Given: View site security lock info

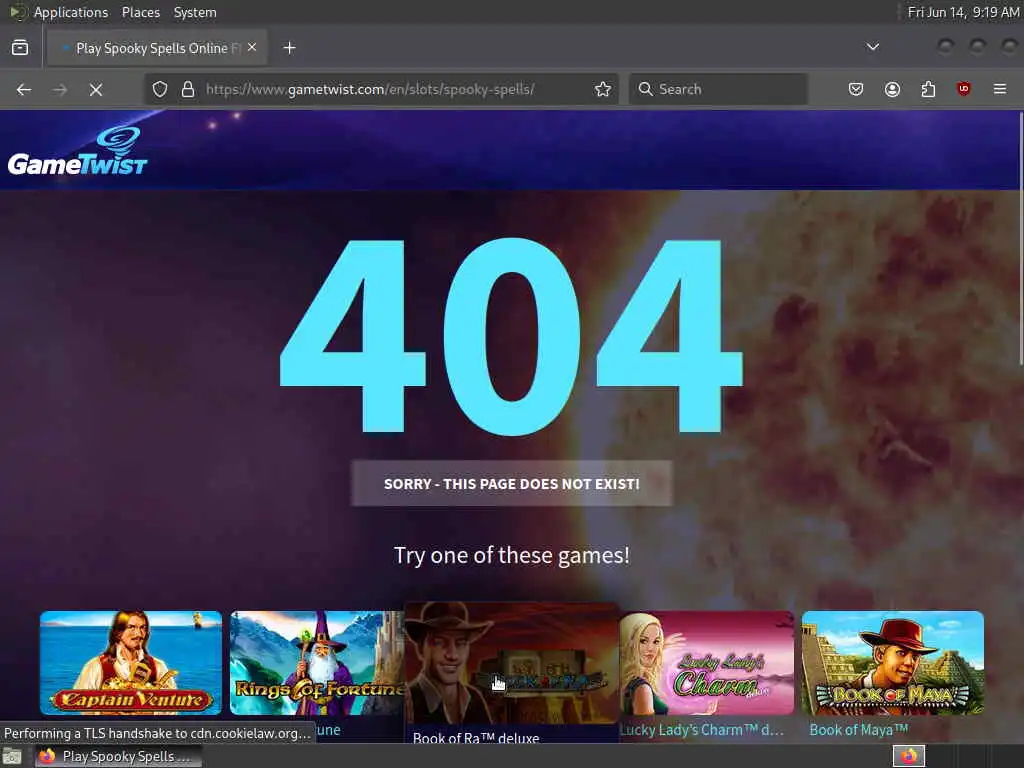Looking at the screenshot, I should click(188, 89).
